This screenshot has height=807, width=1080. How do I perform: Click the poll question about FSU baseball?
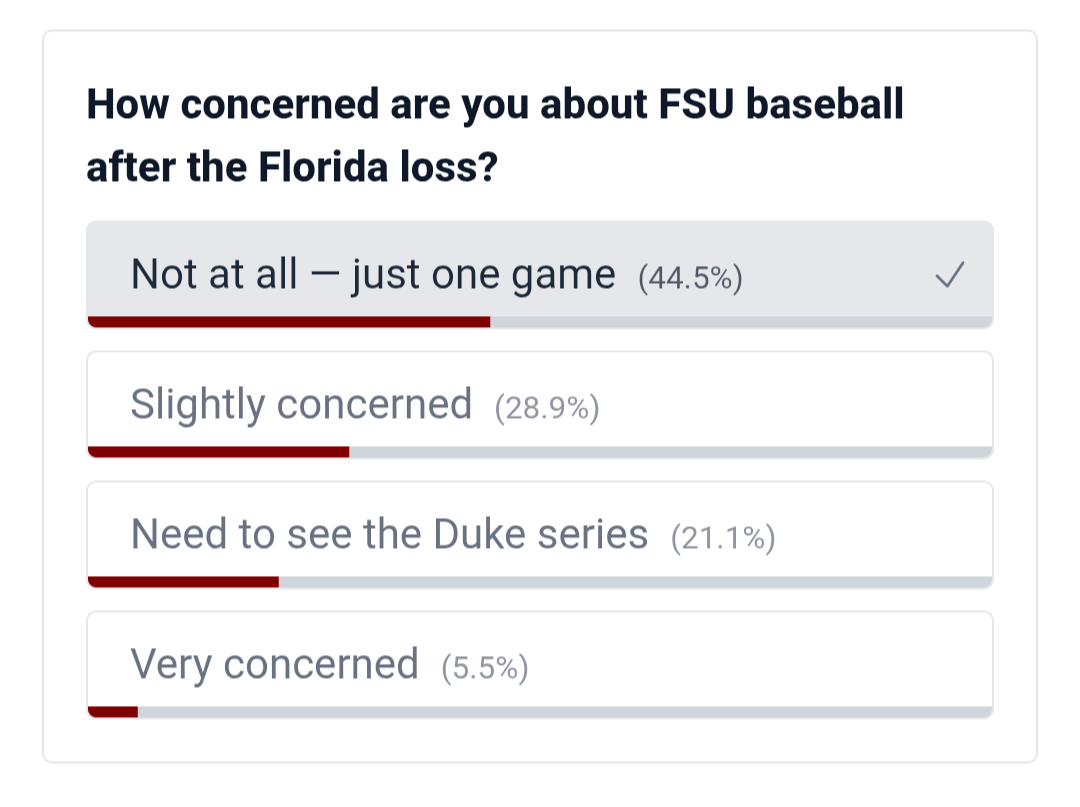coord(495,136)
